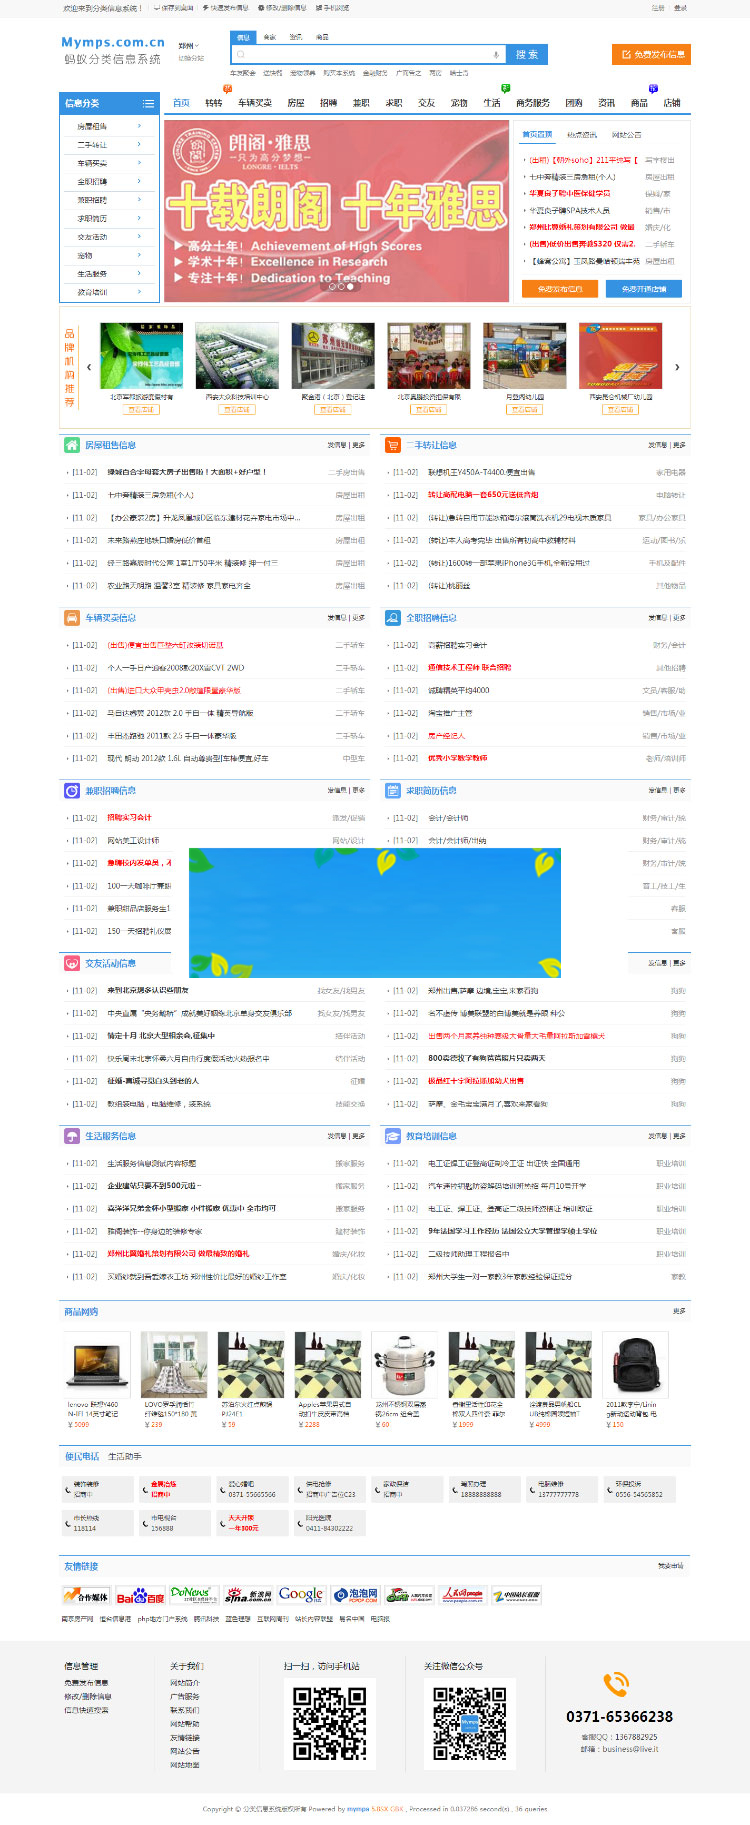Screen dimensions: 750x1825
Task: Click the green house rental section icon
Action: coord(72,445)
